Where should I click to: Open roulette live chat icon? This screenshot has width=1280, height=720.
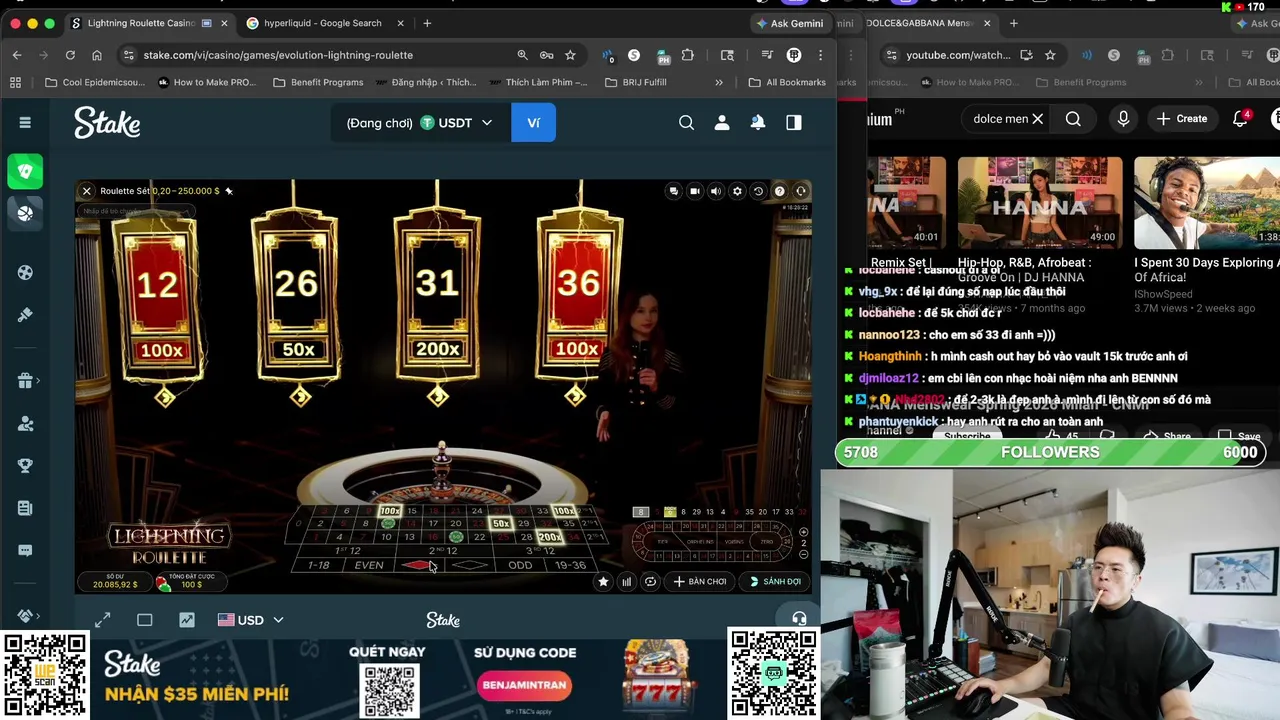click(673, 191)
